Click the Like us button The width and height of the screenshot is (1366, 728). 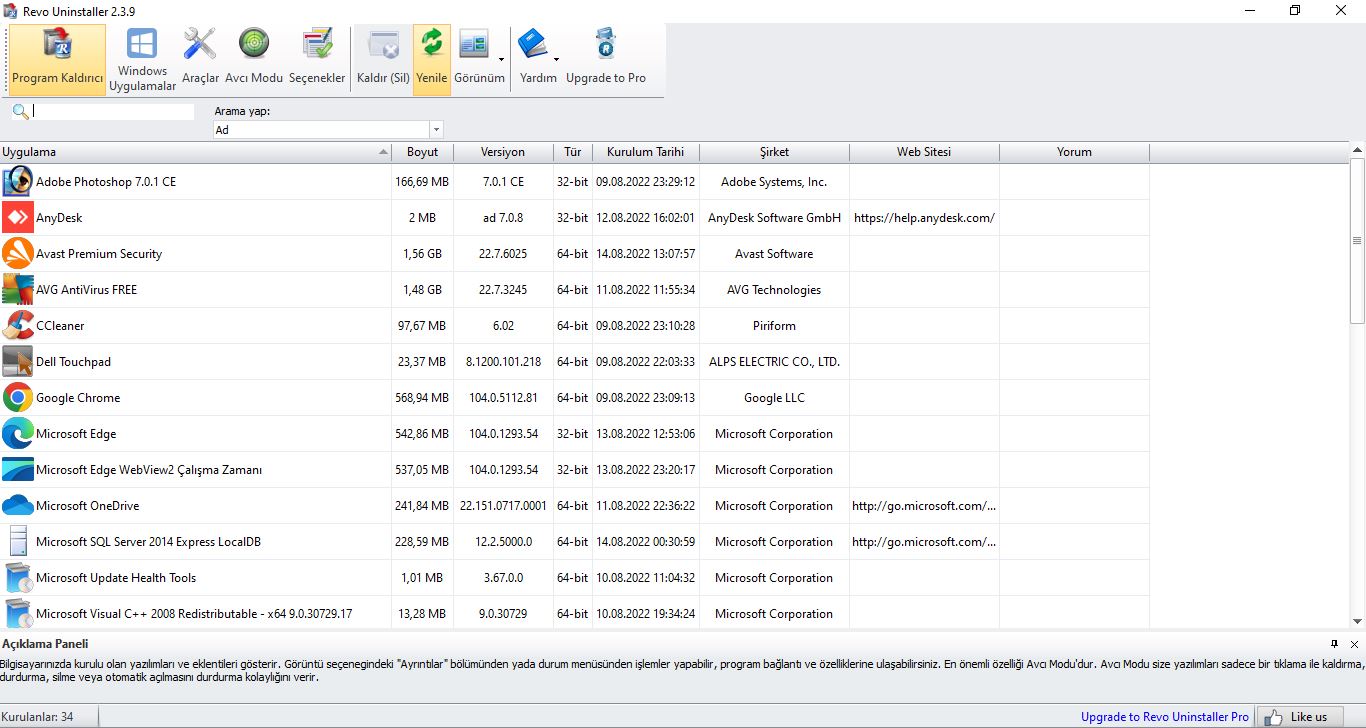point(1299,716)
